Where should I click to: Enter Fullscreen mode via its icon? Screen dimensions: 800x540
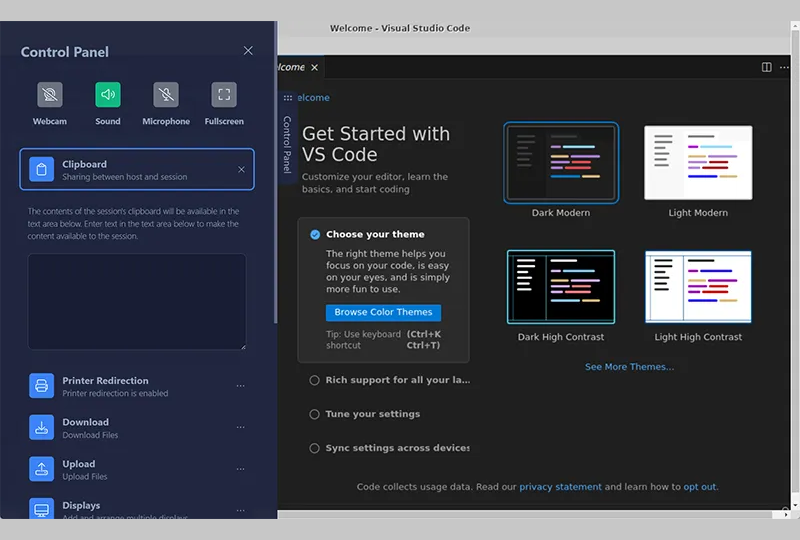pos(224,94)
